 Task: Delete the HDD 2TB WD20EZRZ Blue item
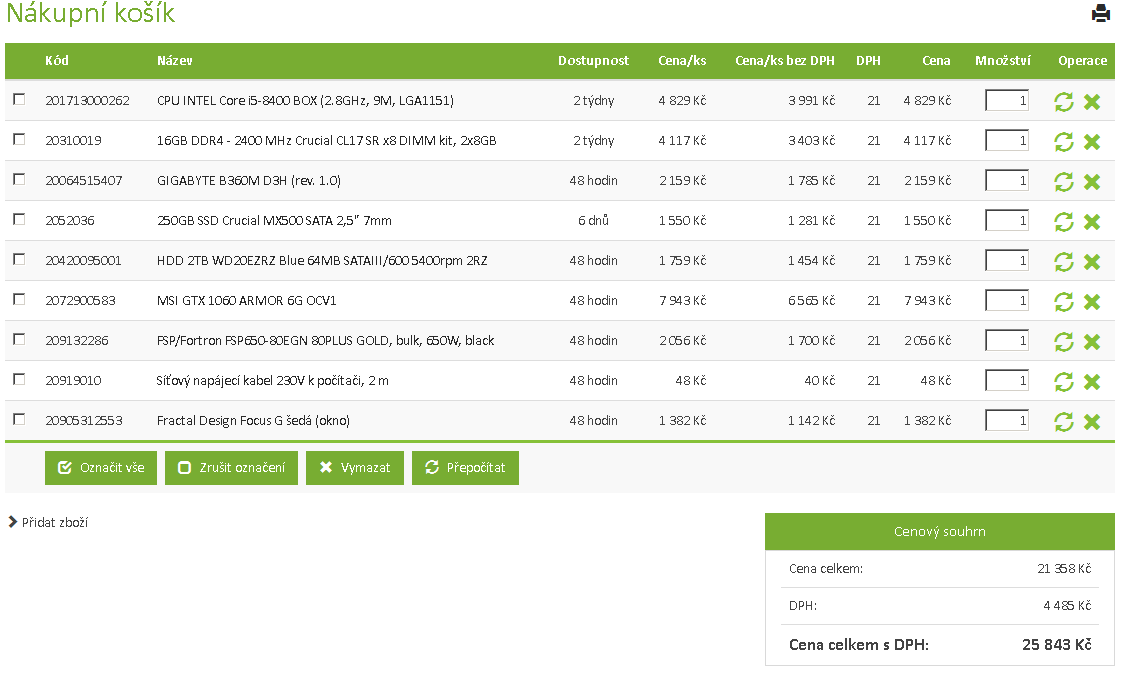pos(1092,262)
